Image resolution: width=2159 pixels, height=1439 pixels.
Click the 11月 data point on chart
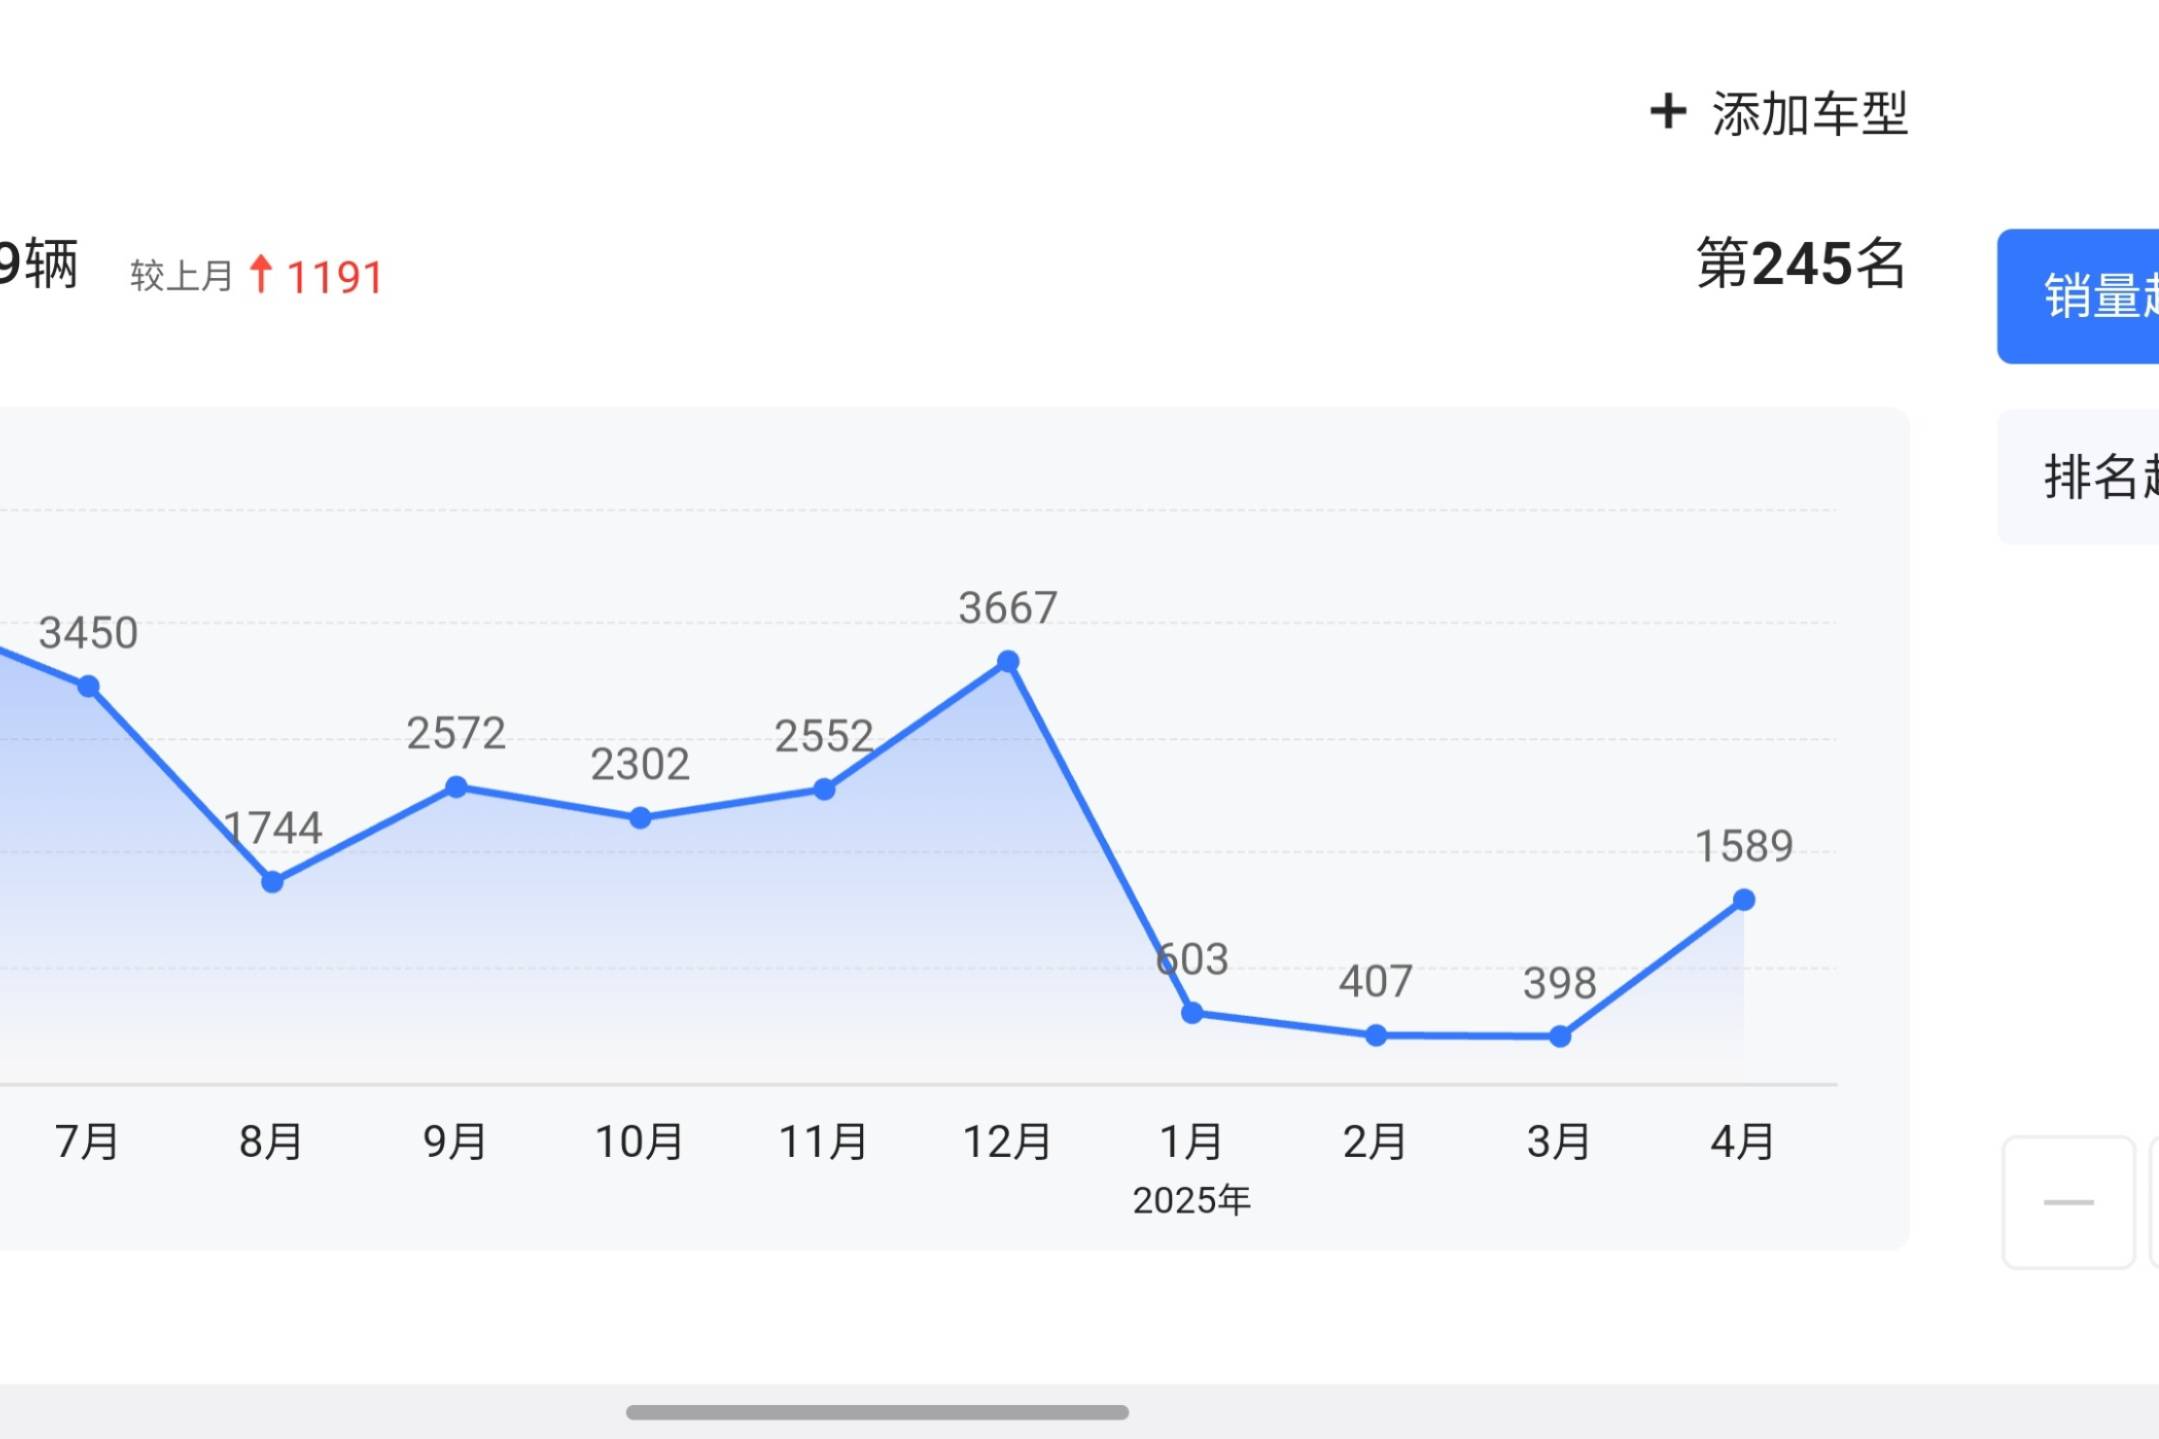pos(824,789)
